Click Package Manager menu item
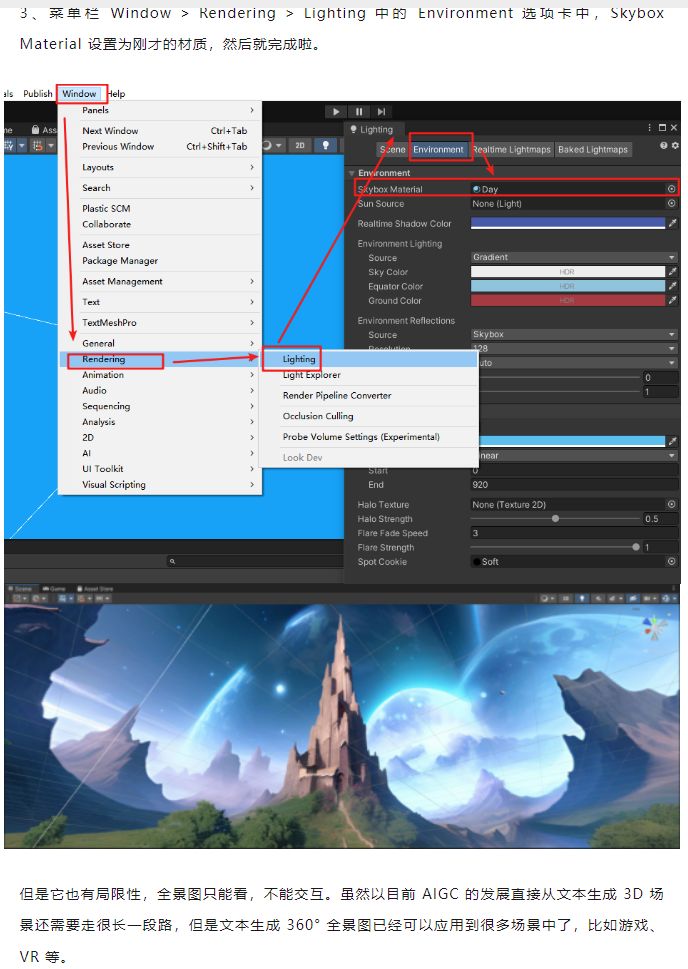Image resolution: width=688 pixels, height=969 pixels. pos(160,261)
